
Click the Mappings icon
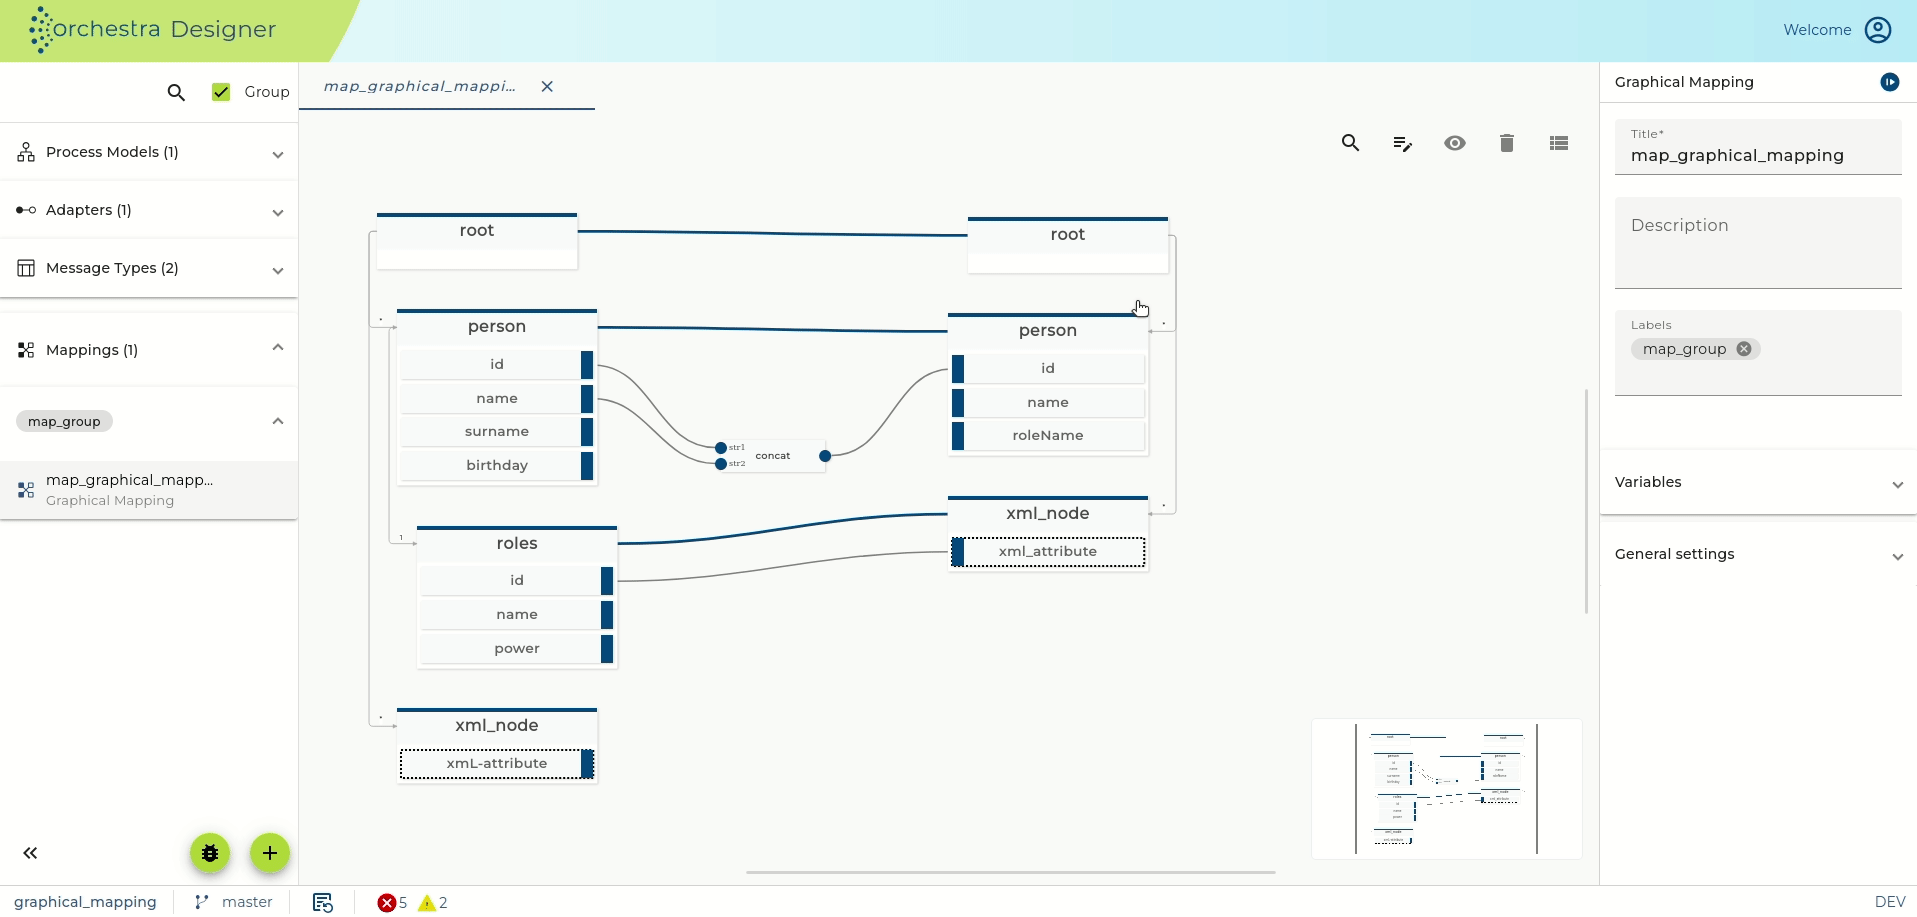point(26,350)
